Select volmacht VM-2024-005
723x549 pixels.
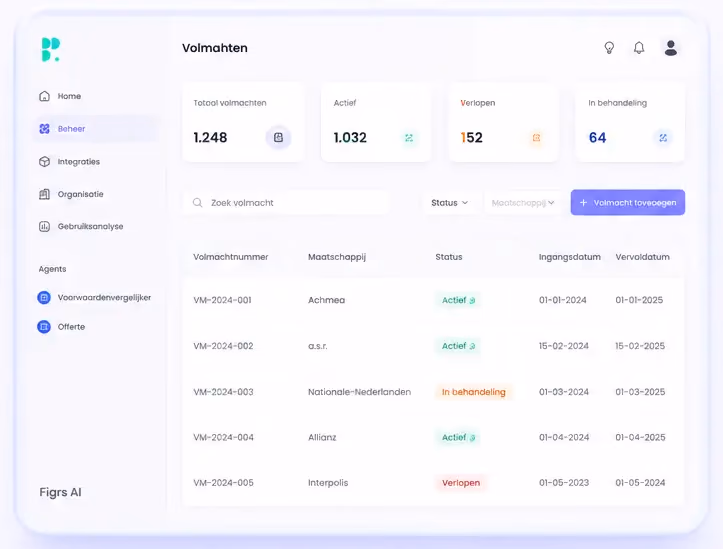click(x=223, y=483)
